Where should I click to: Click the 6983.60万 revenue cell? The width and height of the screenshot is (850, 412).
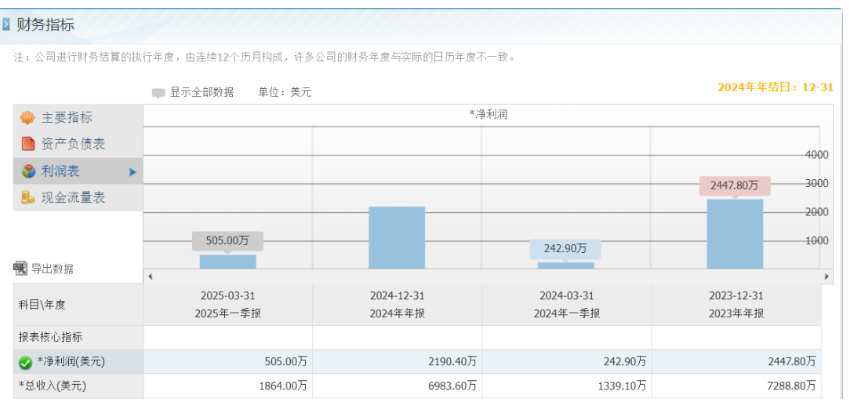(x=397, y=386)
